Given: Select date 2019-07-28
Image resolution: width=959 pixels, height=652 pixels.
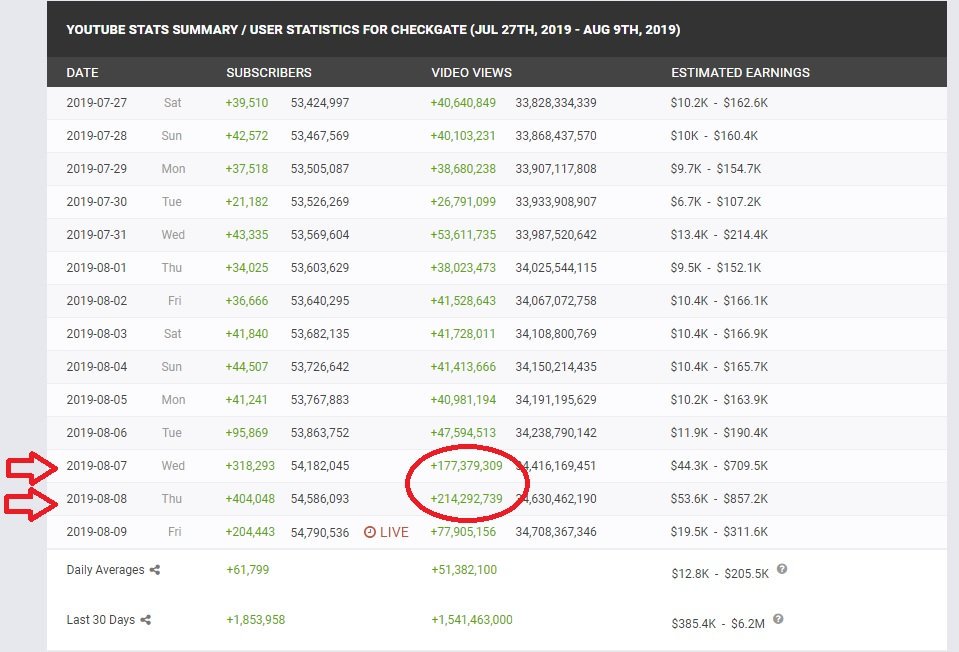Looking at the screenshot, I should click(97, 136).
